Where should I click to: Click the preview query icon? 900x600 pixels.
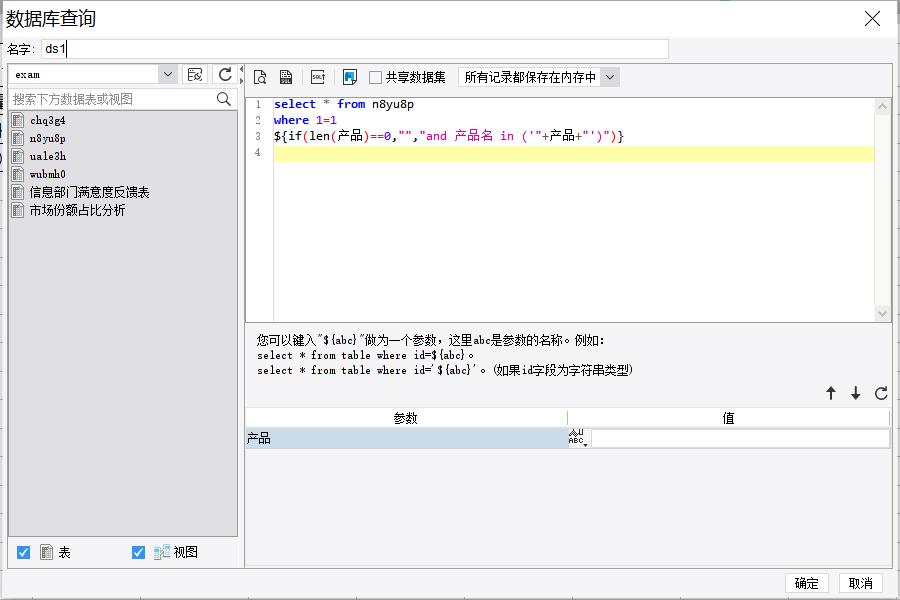point(260,77)
